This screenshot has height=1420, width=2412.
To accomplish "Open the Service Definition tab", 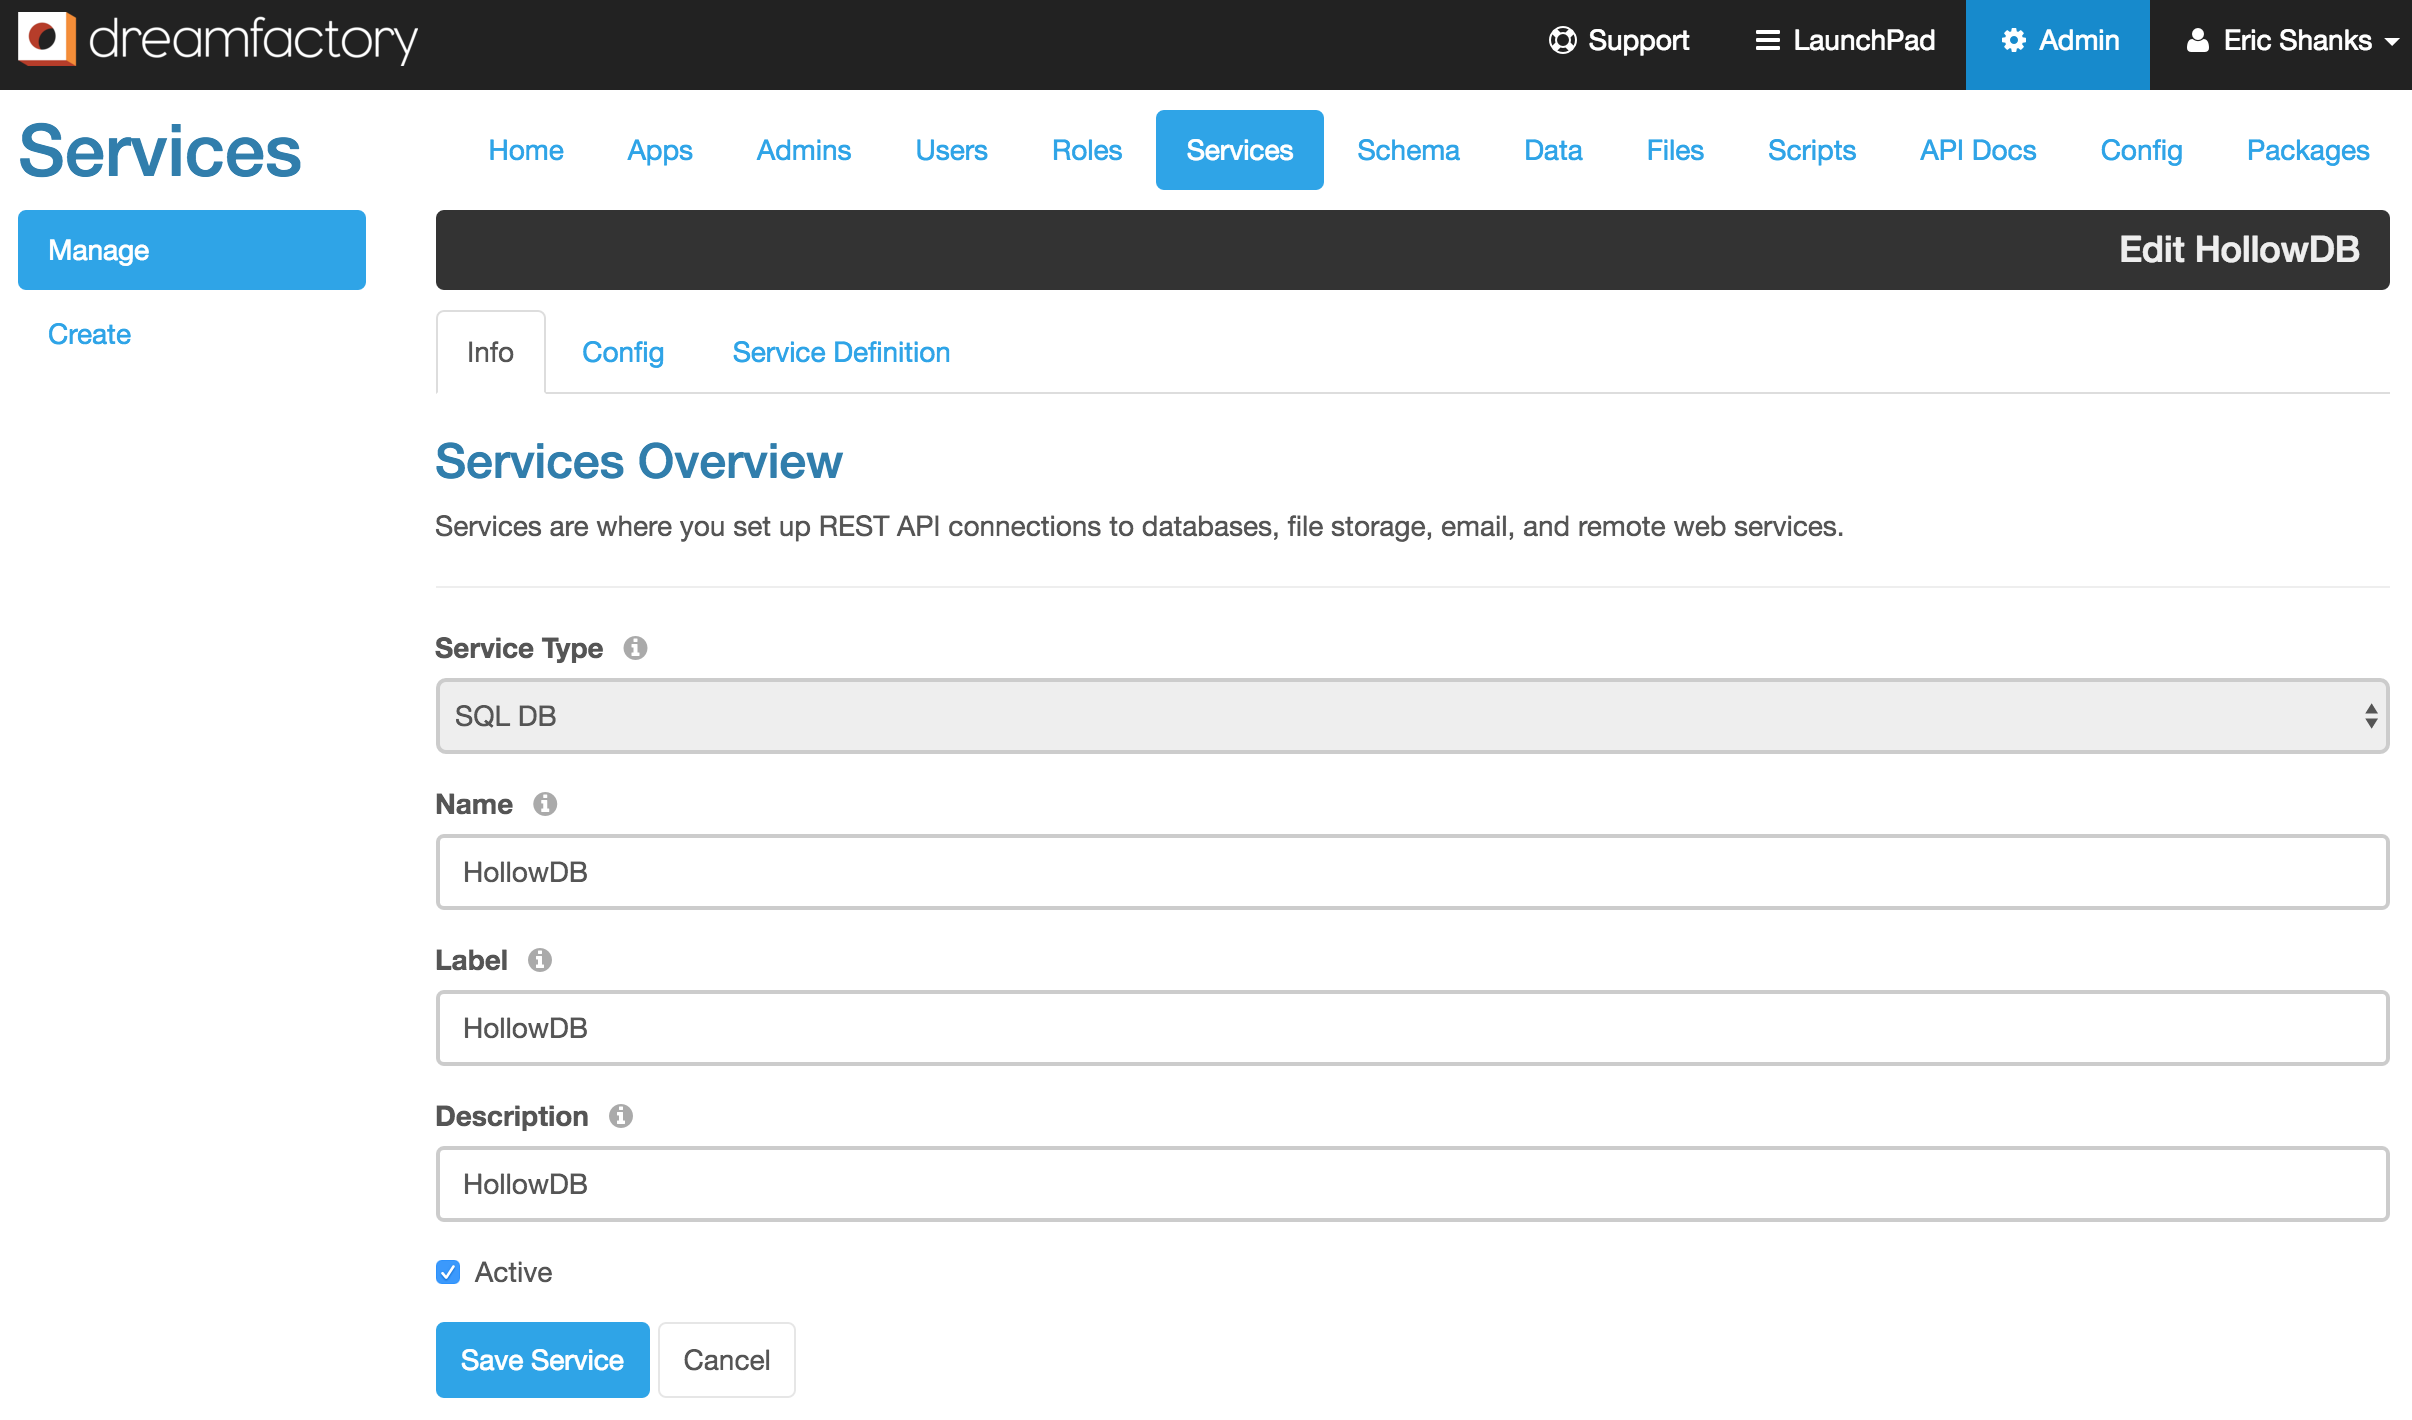I will pos(841,352).
